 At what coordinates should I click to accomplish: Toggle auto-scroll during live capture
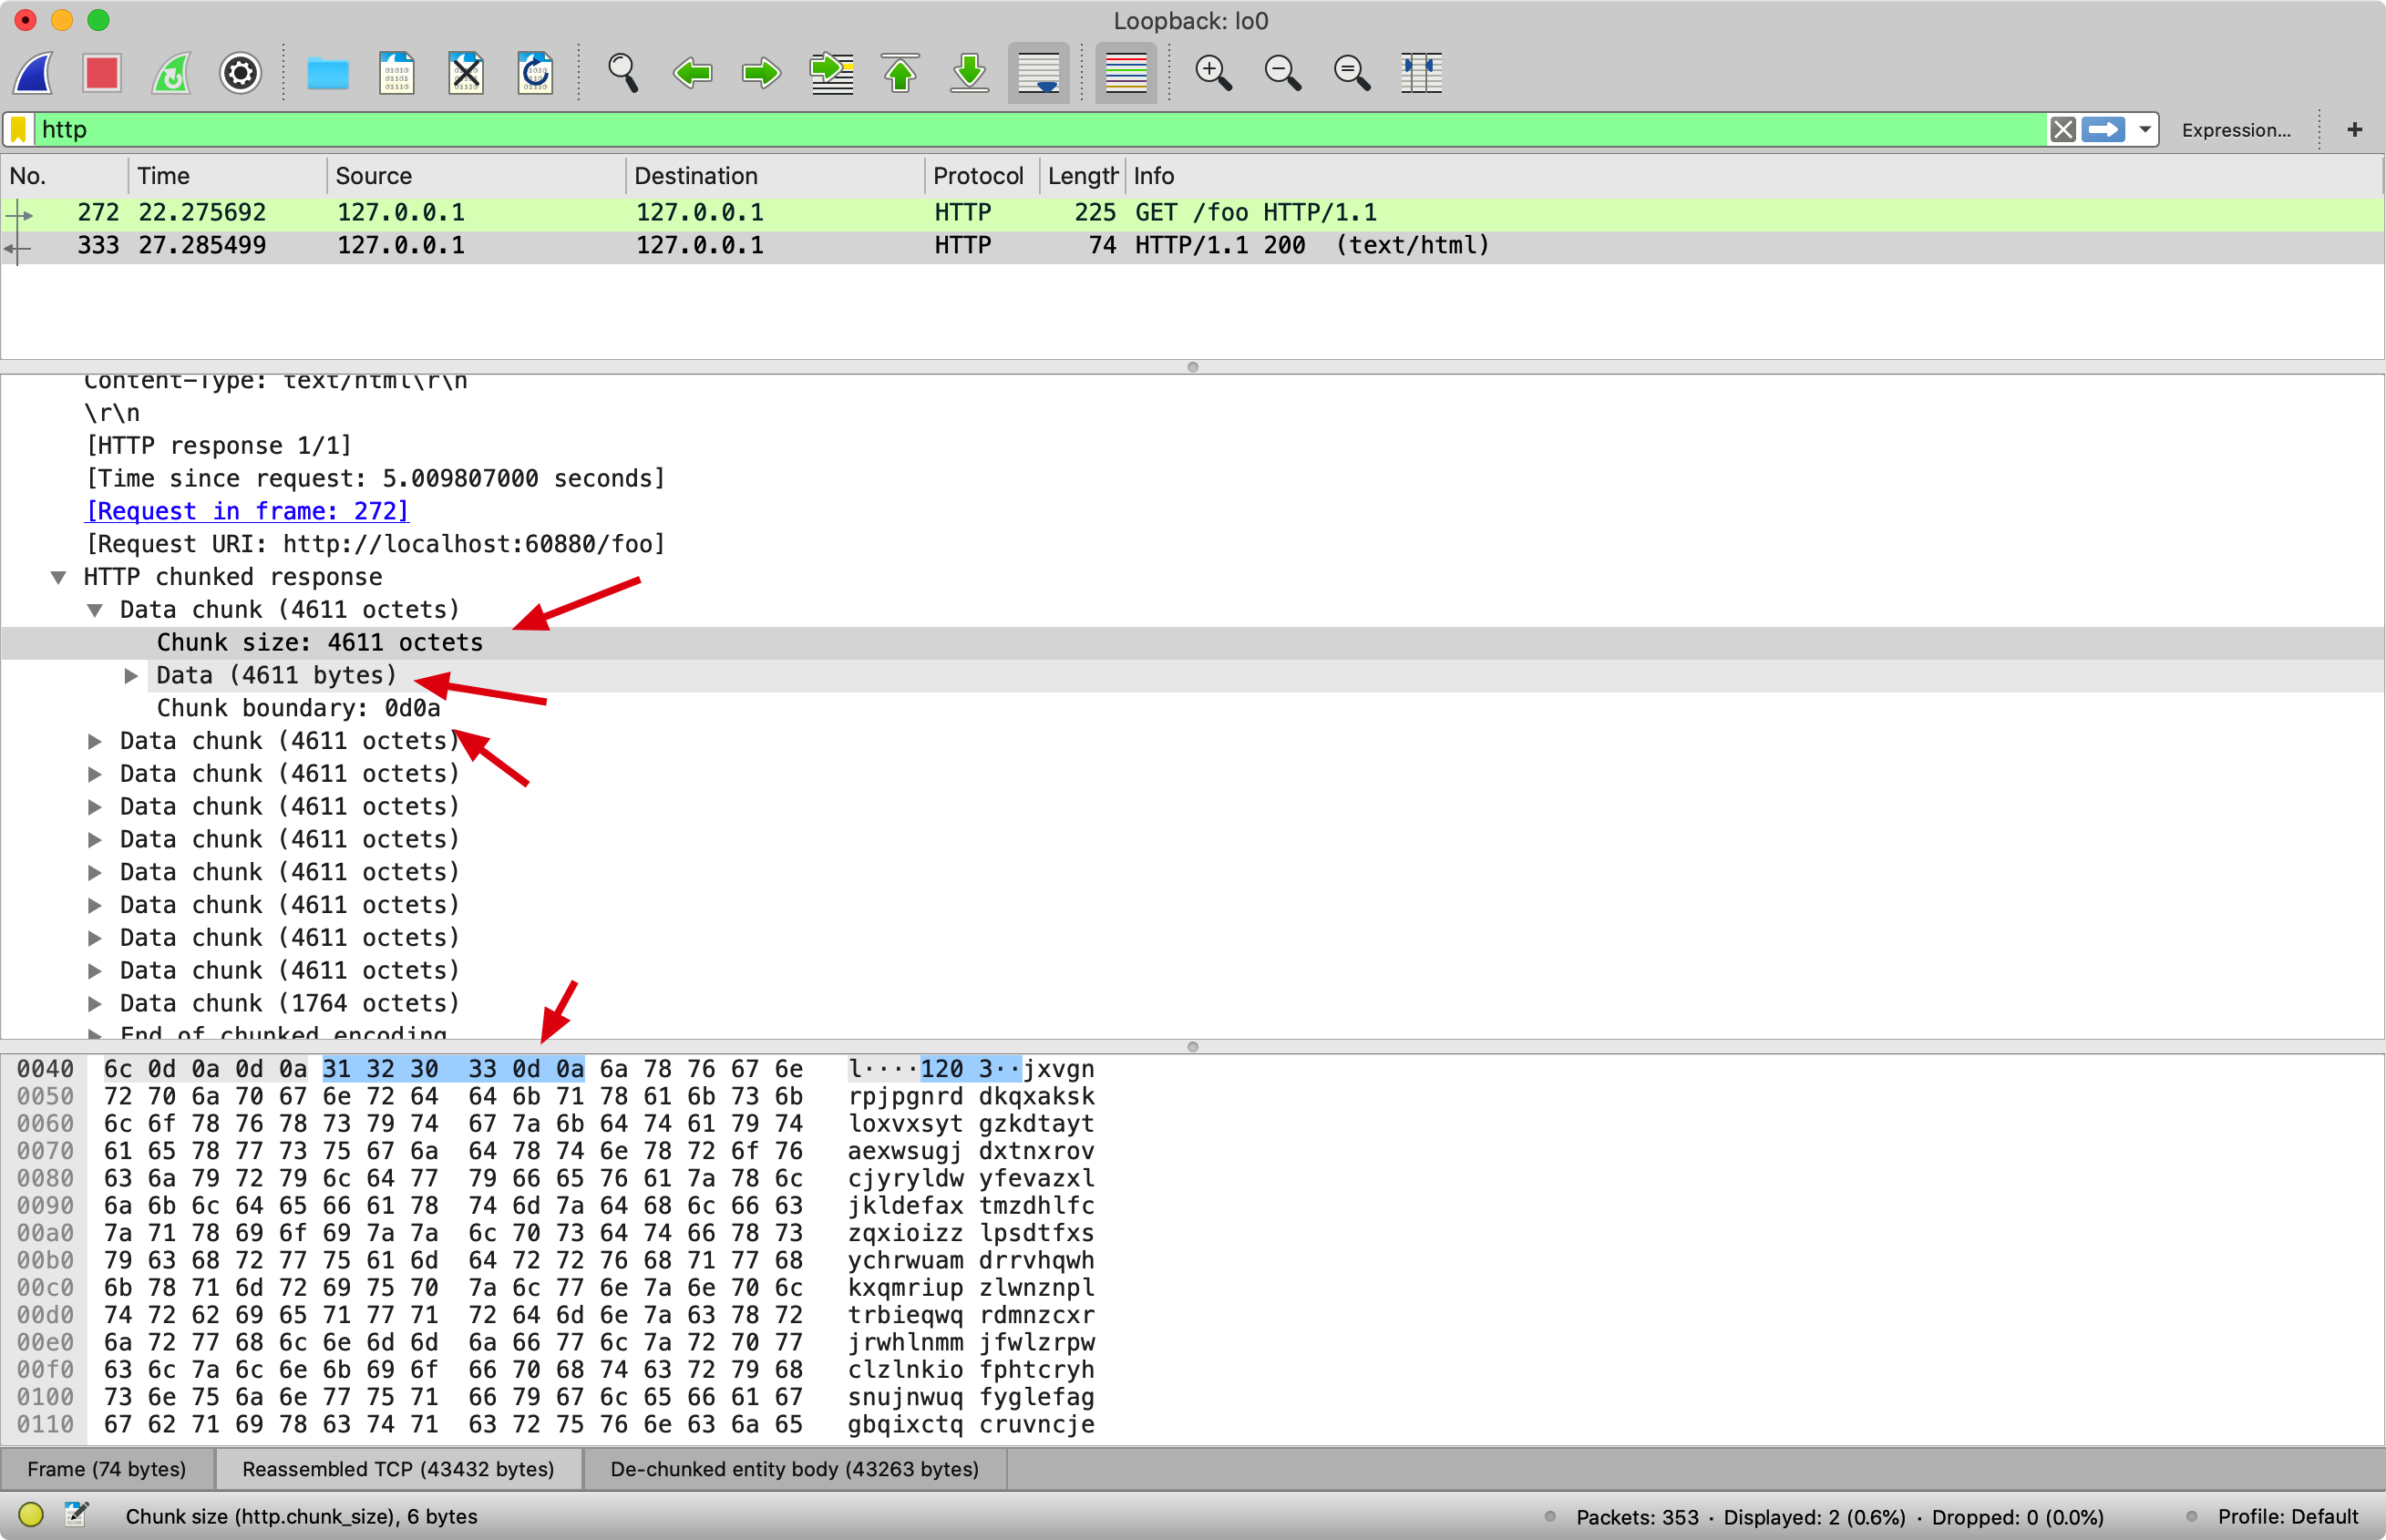tap(1038, 73)
